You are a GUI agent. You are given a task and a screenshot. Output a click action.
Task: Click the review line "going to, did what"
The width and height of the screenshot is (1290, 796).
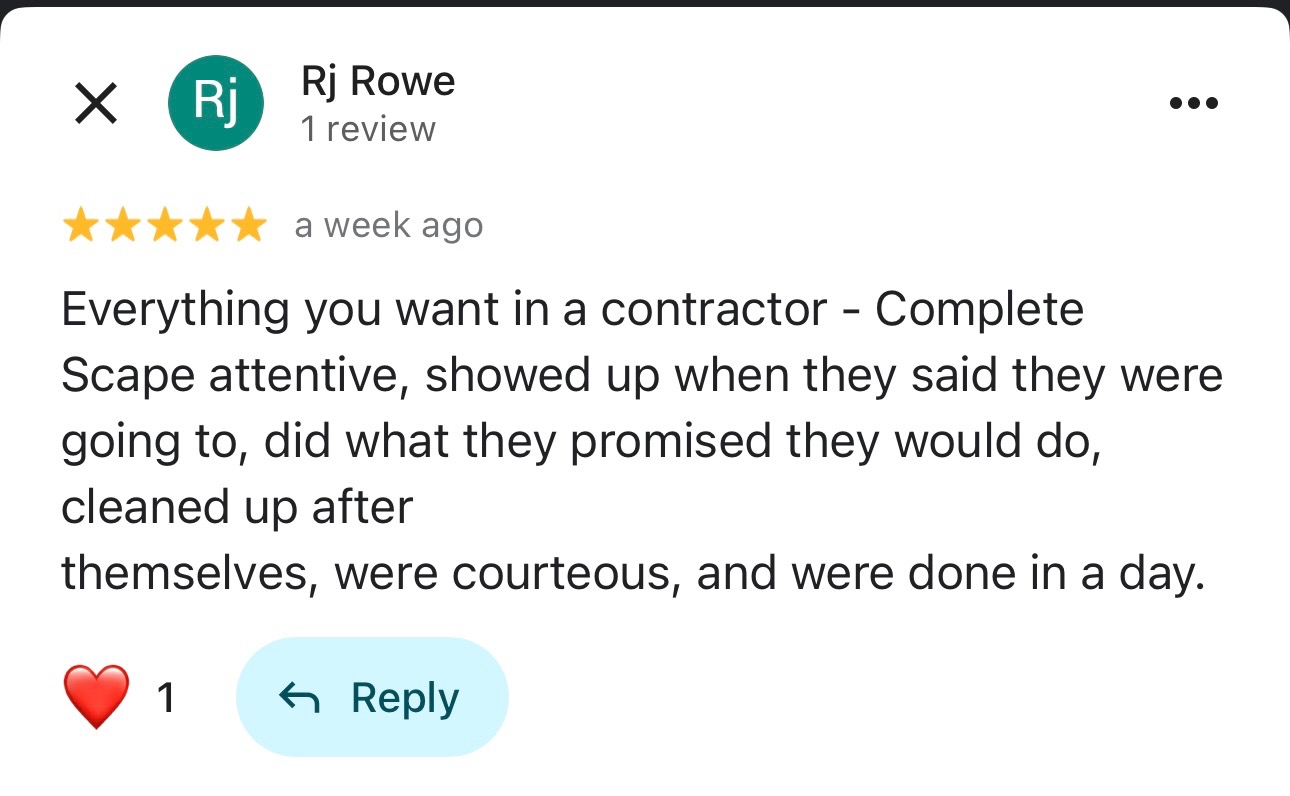tap(581, 441)
